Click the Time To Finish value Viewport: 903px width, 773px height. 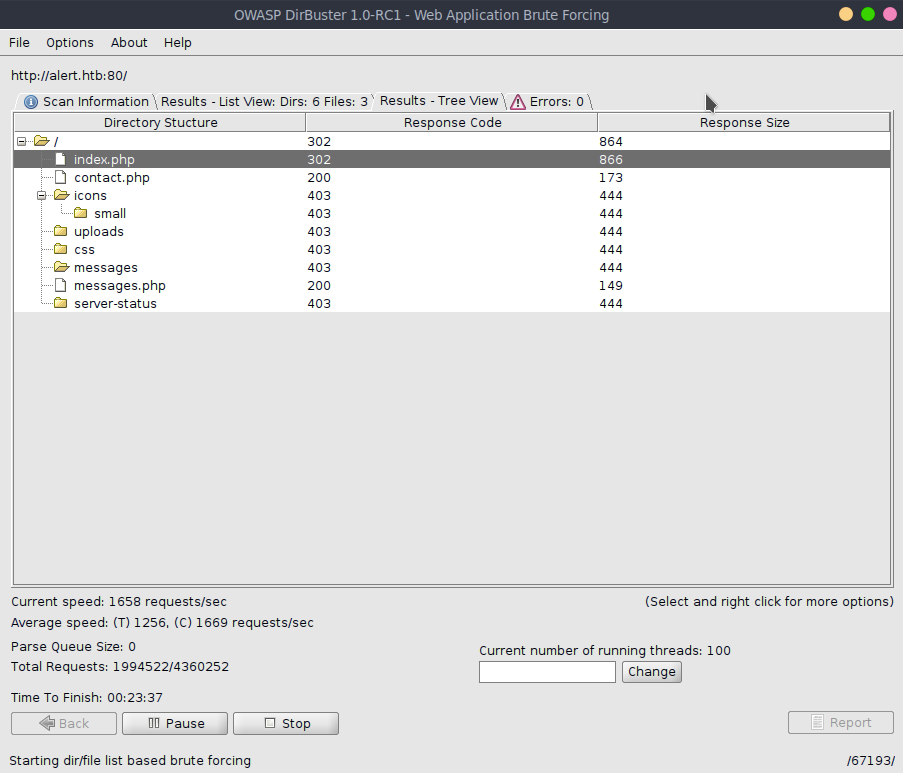pos(135,698)
